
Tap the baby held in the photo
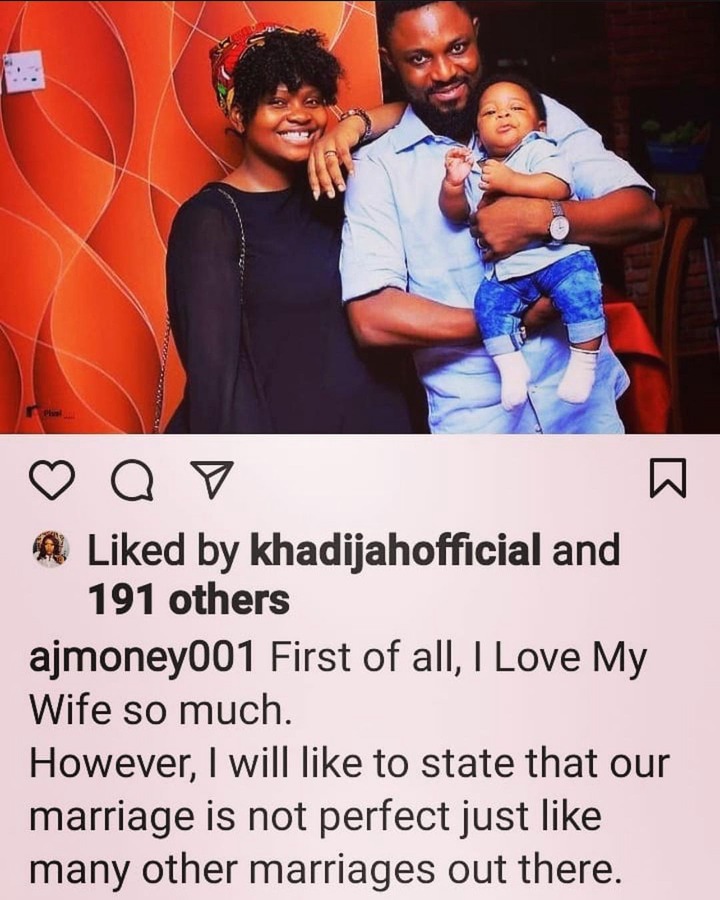522,241
